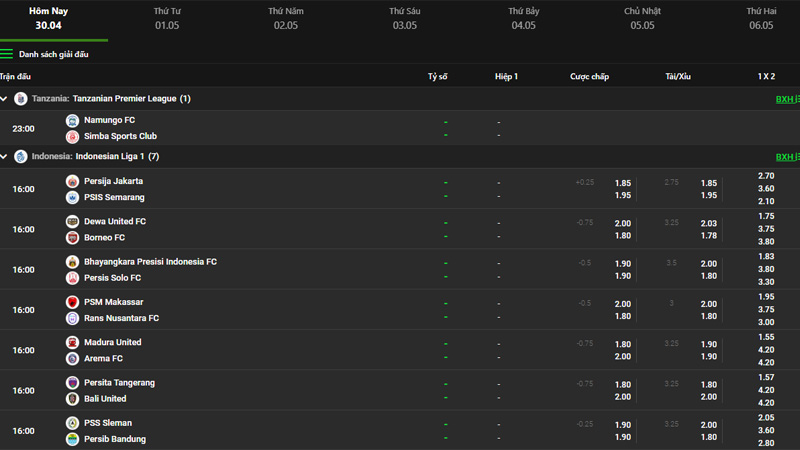800x450 pixels.
Task: Switch to Thứ Năm 02.05 tab
Action: tap(286, 18)
